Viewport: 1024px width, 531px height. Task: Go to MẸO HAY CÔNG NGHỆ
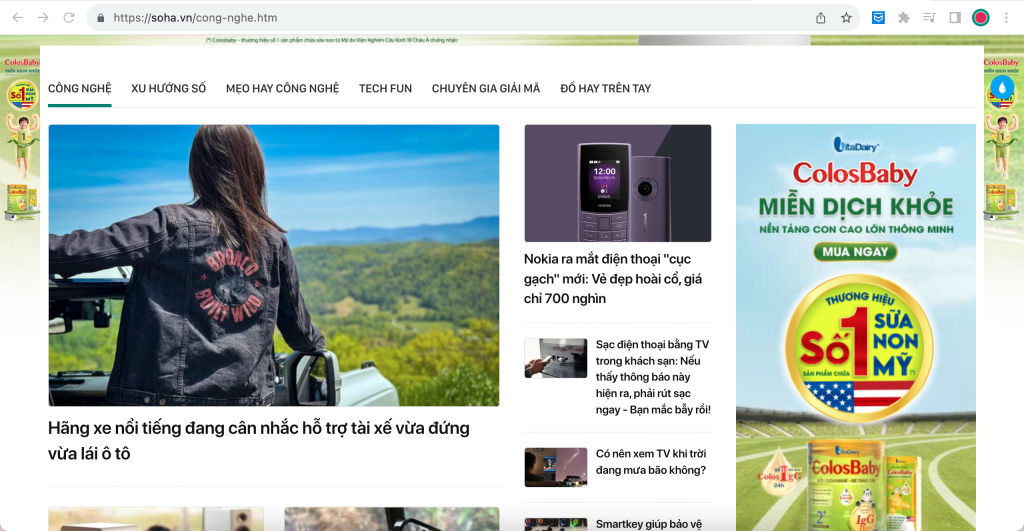point(282,89)
